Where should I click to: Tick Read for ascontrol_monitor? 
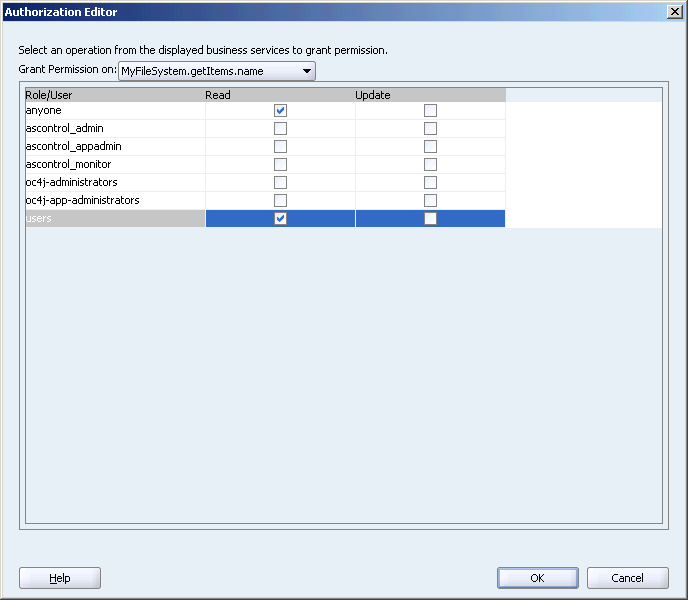pos(280,165)
